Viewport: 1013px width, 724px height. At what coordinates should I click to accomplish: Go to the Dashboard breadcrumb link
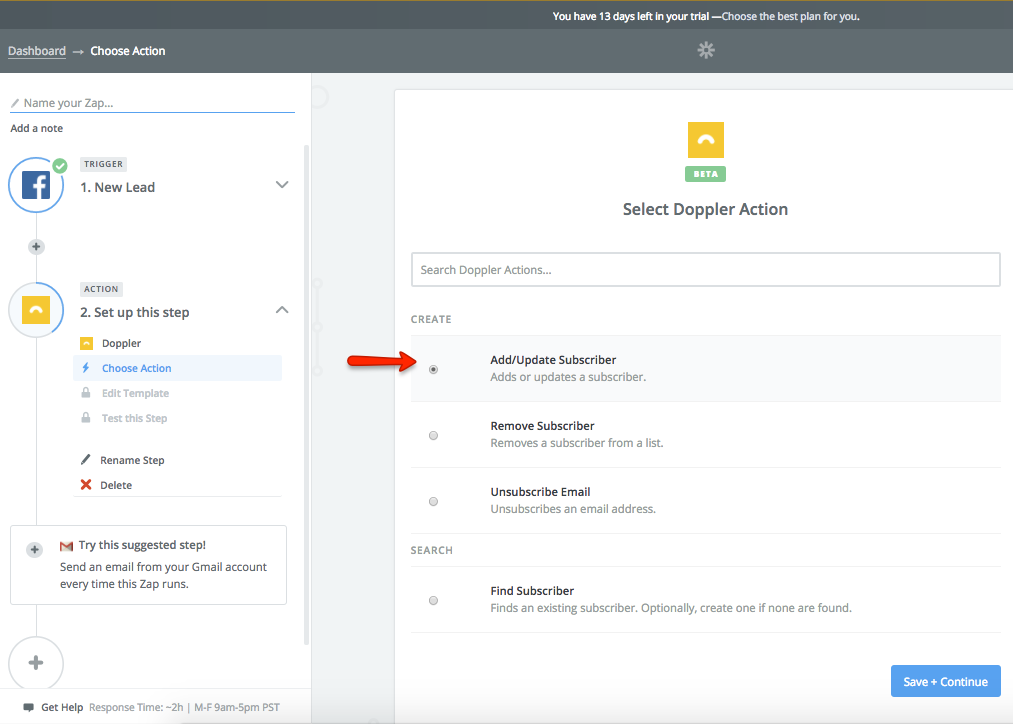point(37,51)
